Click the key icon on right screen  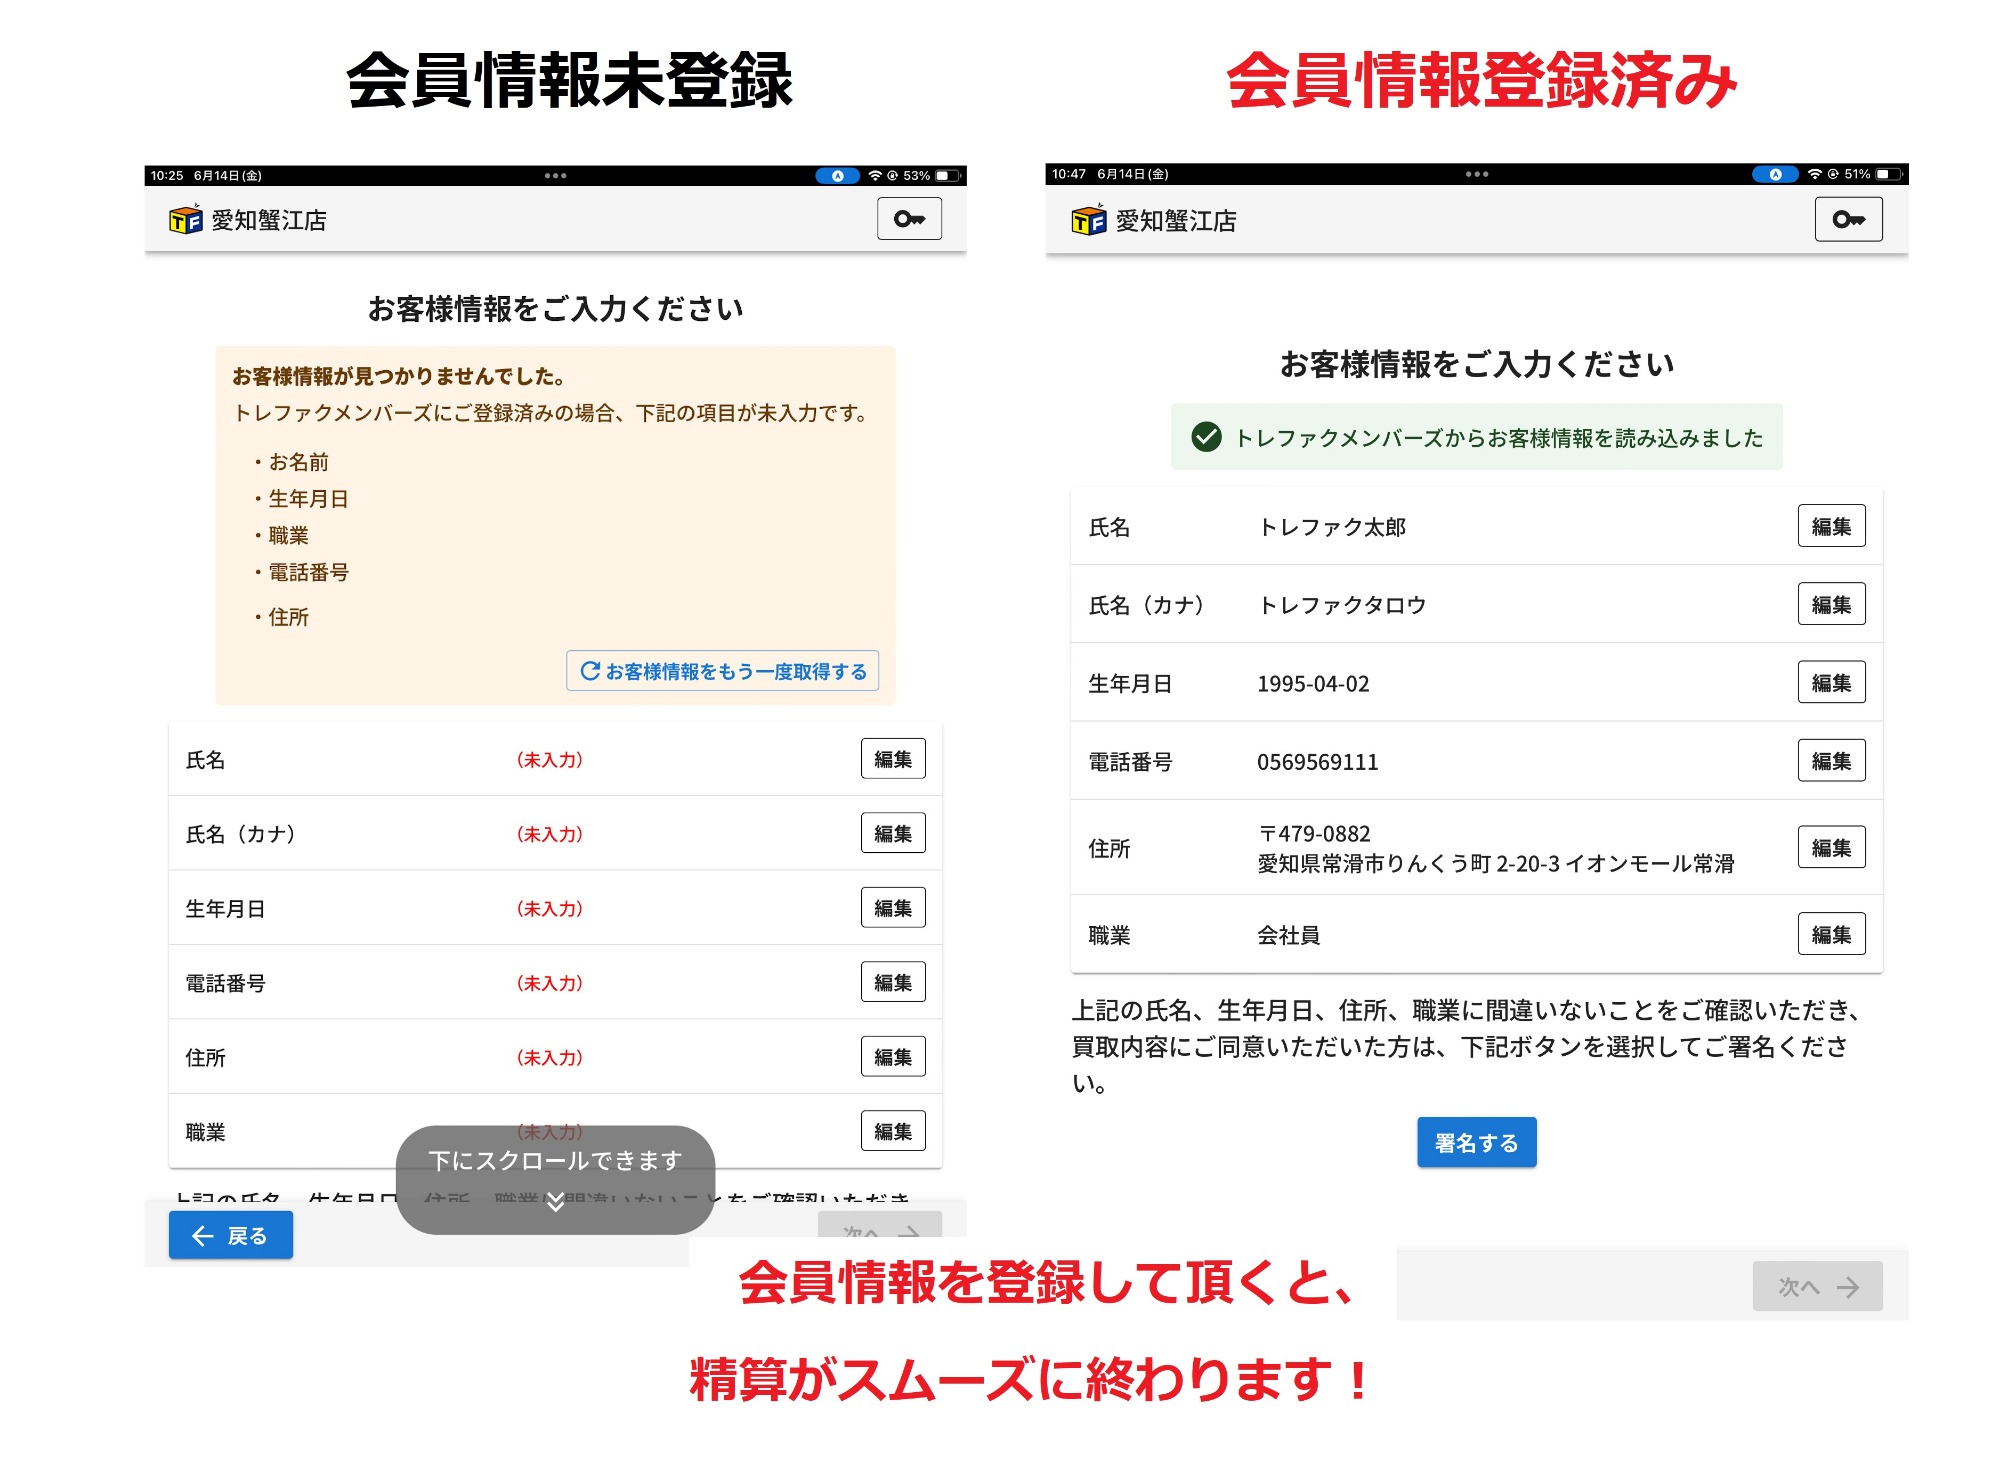point(1848,220)
